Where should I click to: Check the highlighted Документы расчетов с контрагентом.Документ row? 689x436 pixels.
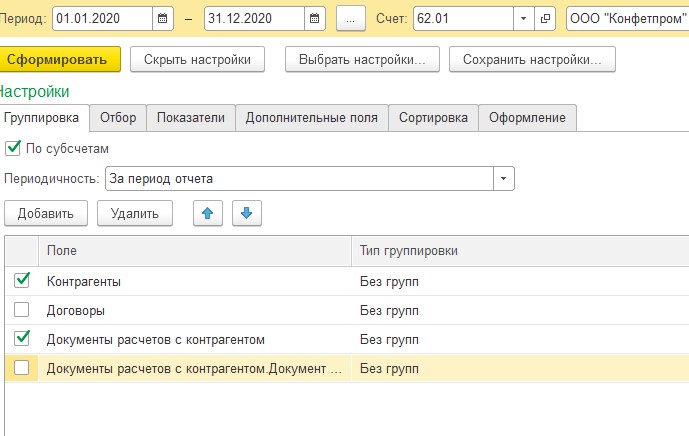tap(22, 368)
